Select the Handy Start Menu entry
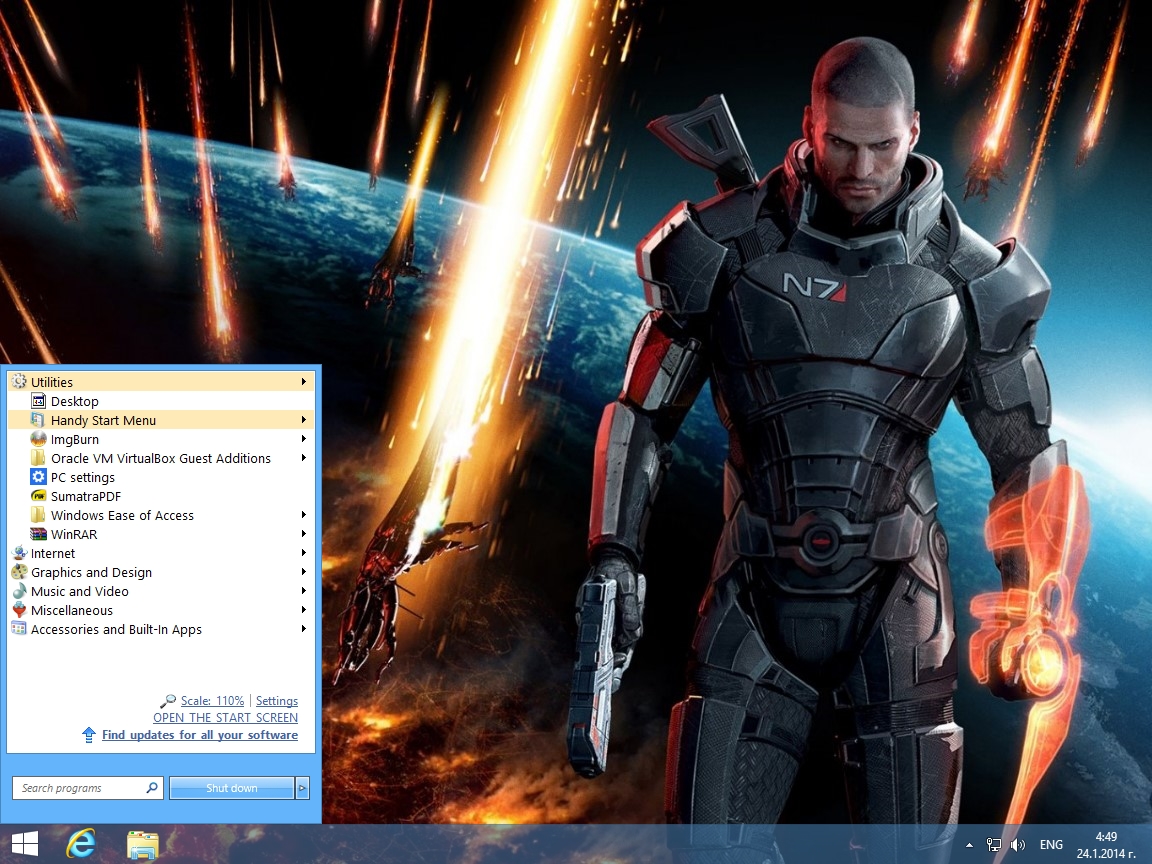The width and height of the screenshot is (1152, 864). (x=161, y=420)
